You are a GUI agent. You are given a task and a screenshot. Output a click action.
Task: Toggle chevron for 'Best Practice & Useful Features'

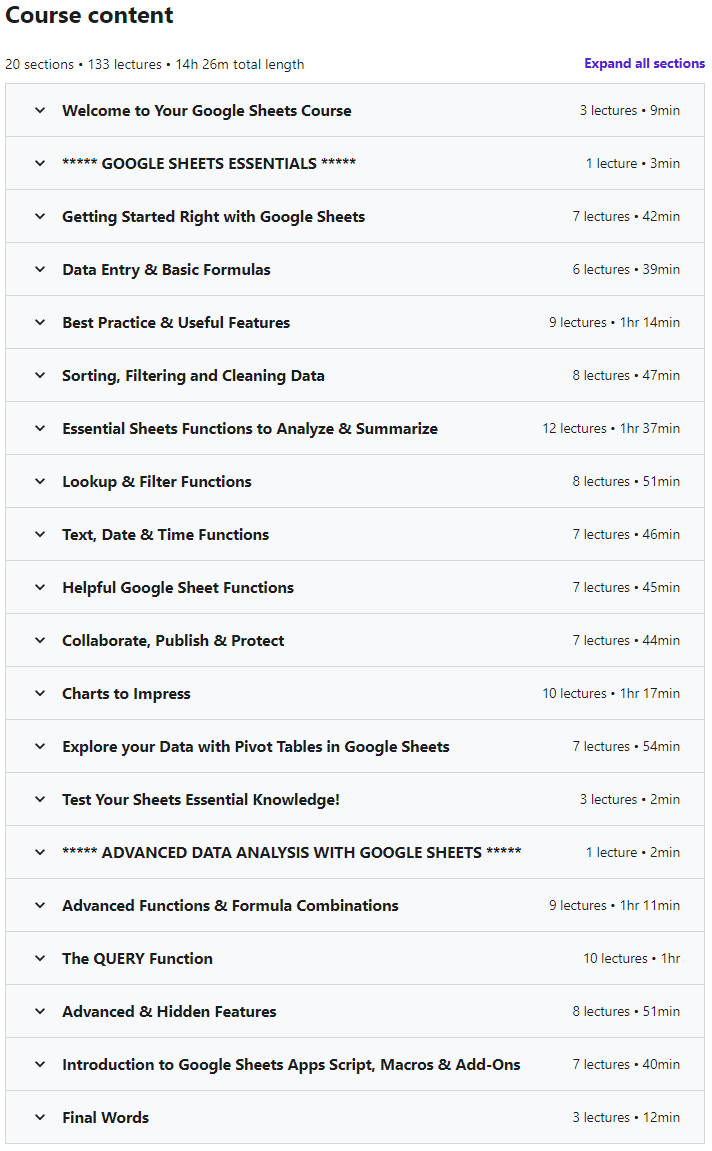click(40, 322)
